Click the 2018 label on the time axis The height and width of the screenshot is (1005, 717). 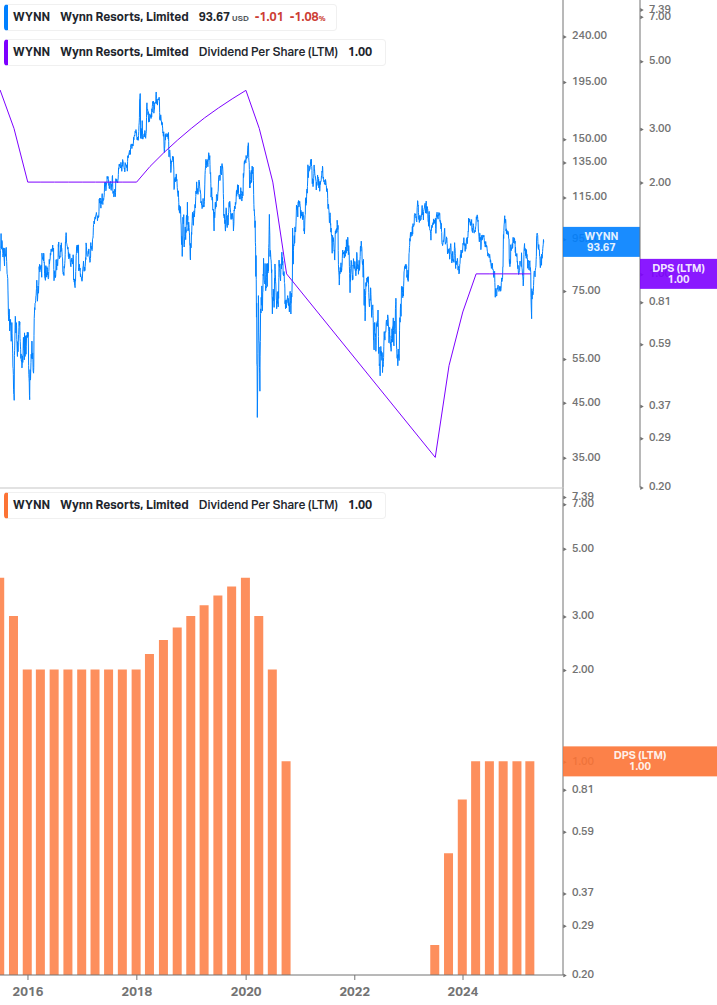[137, 992]
